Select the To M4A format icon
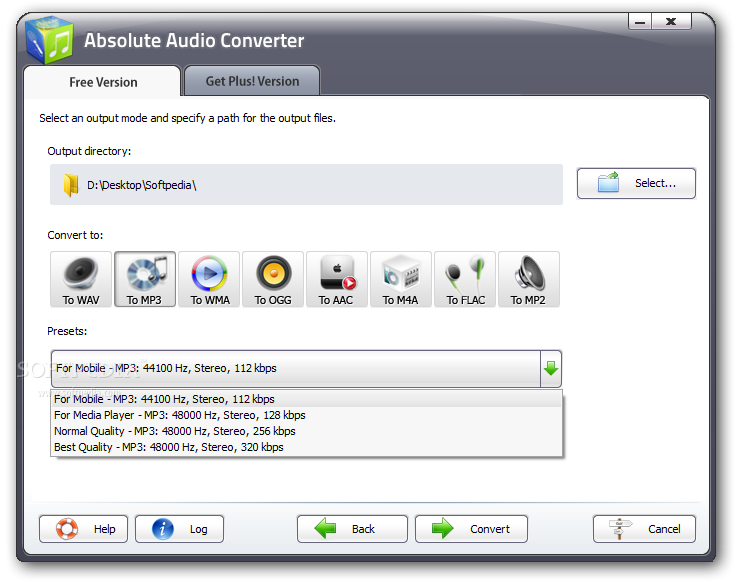This screenshot has height=582, width=736. 400,279
